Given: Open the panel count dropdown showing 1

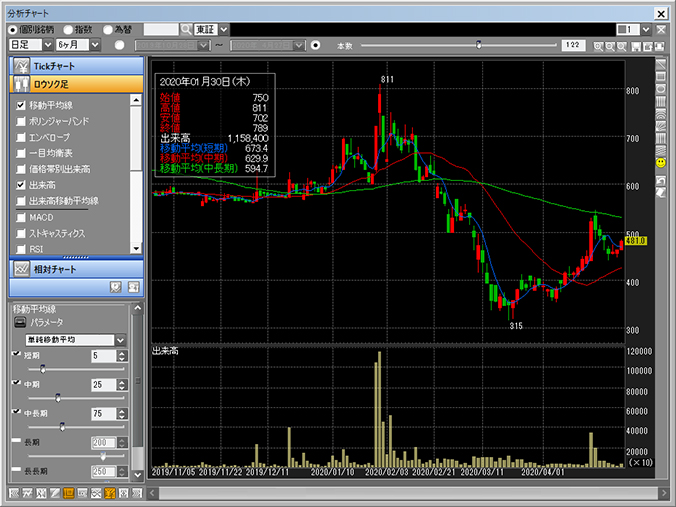Looking at the screenshot, I should tap(645, 29).
